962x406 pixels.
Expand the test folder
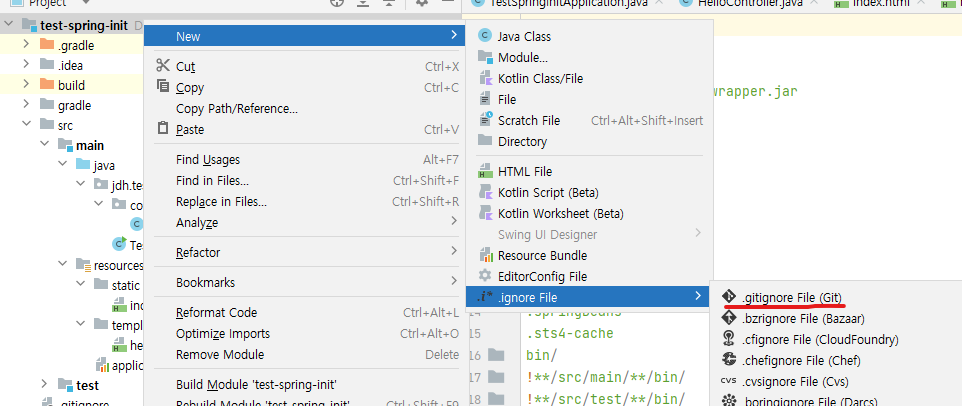pos(44,385)
